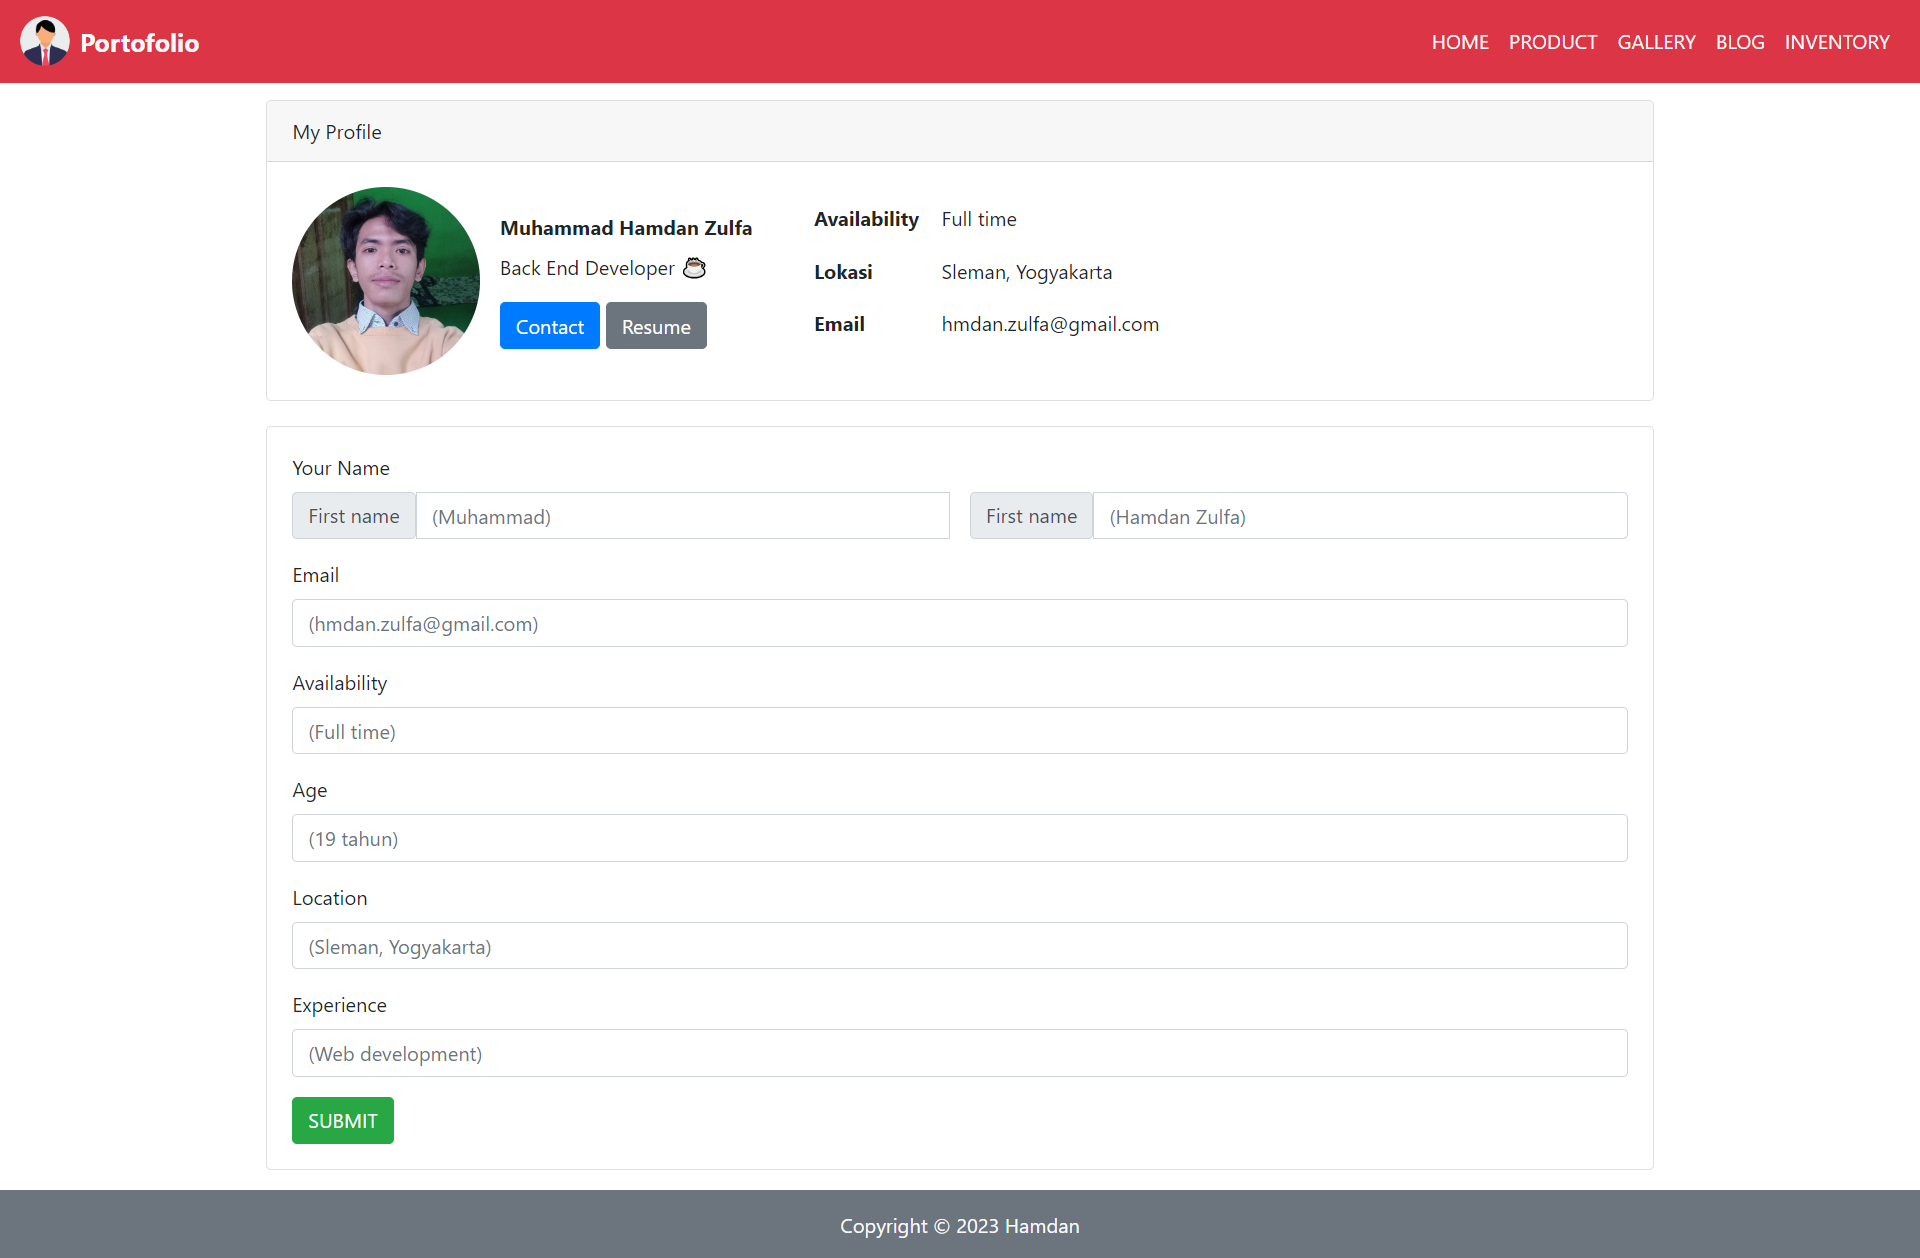Click the coffee cup emoji icon
Screen dimensions: 1920x1258
coord(694,268)
